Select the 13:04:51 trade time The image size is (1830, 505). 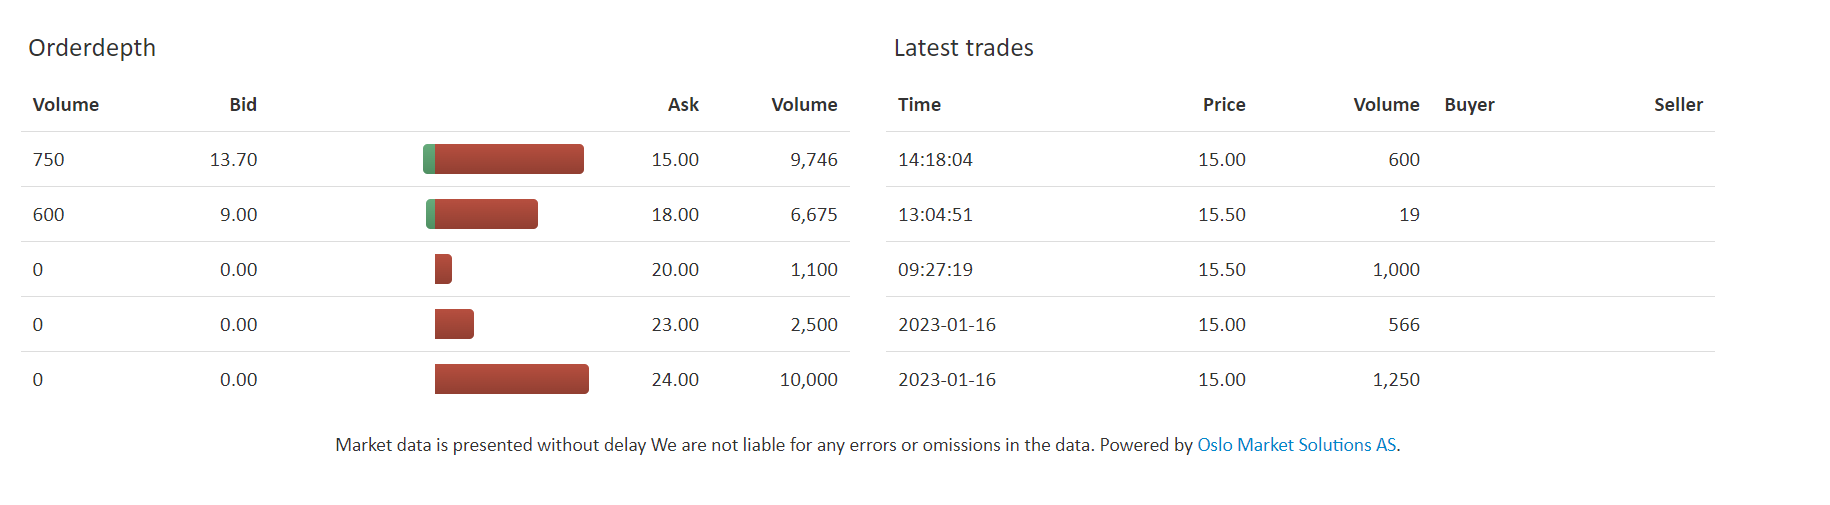click(x=935, y=215)
